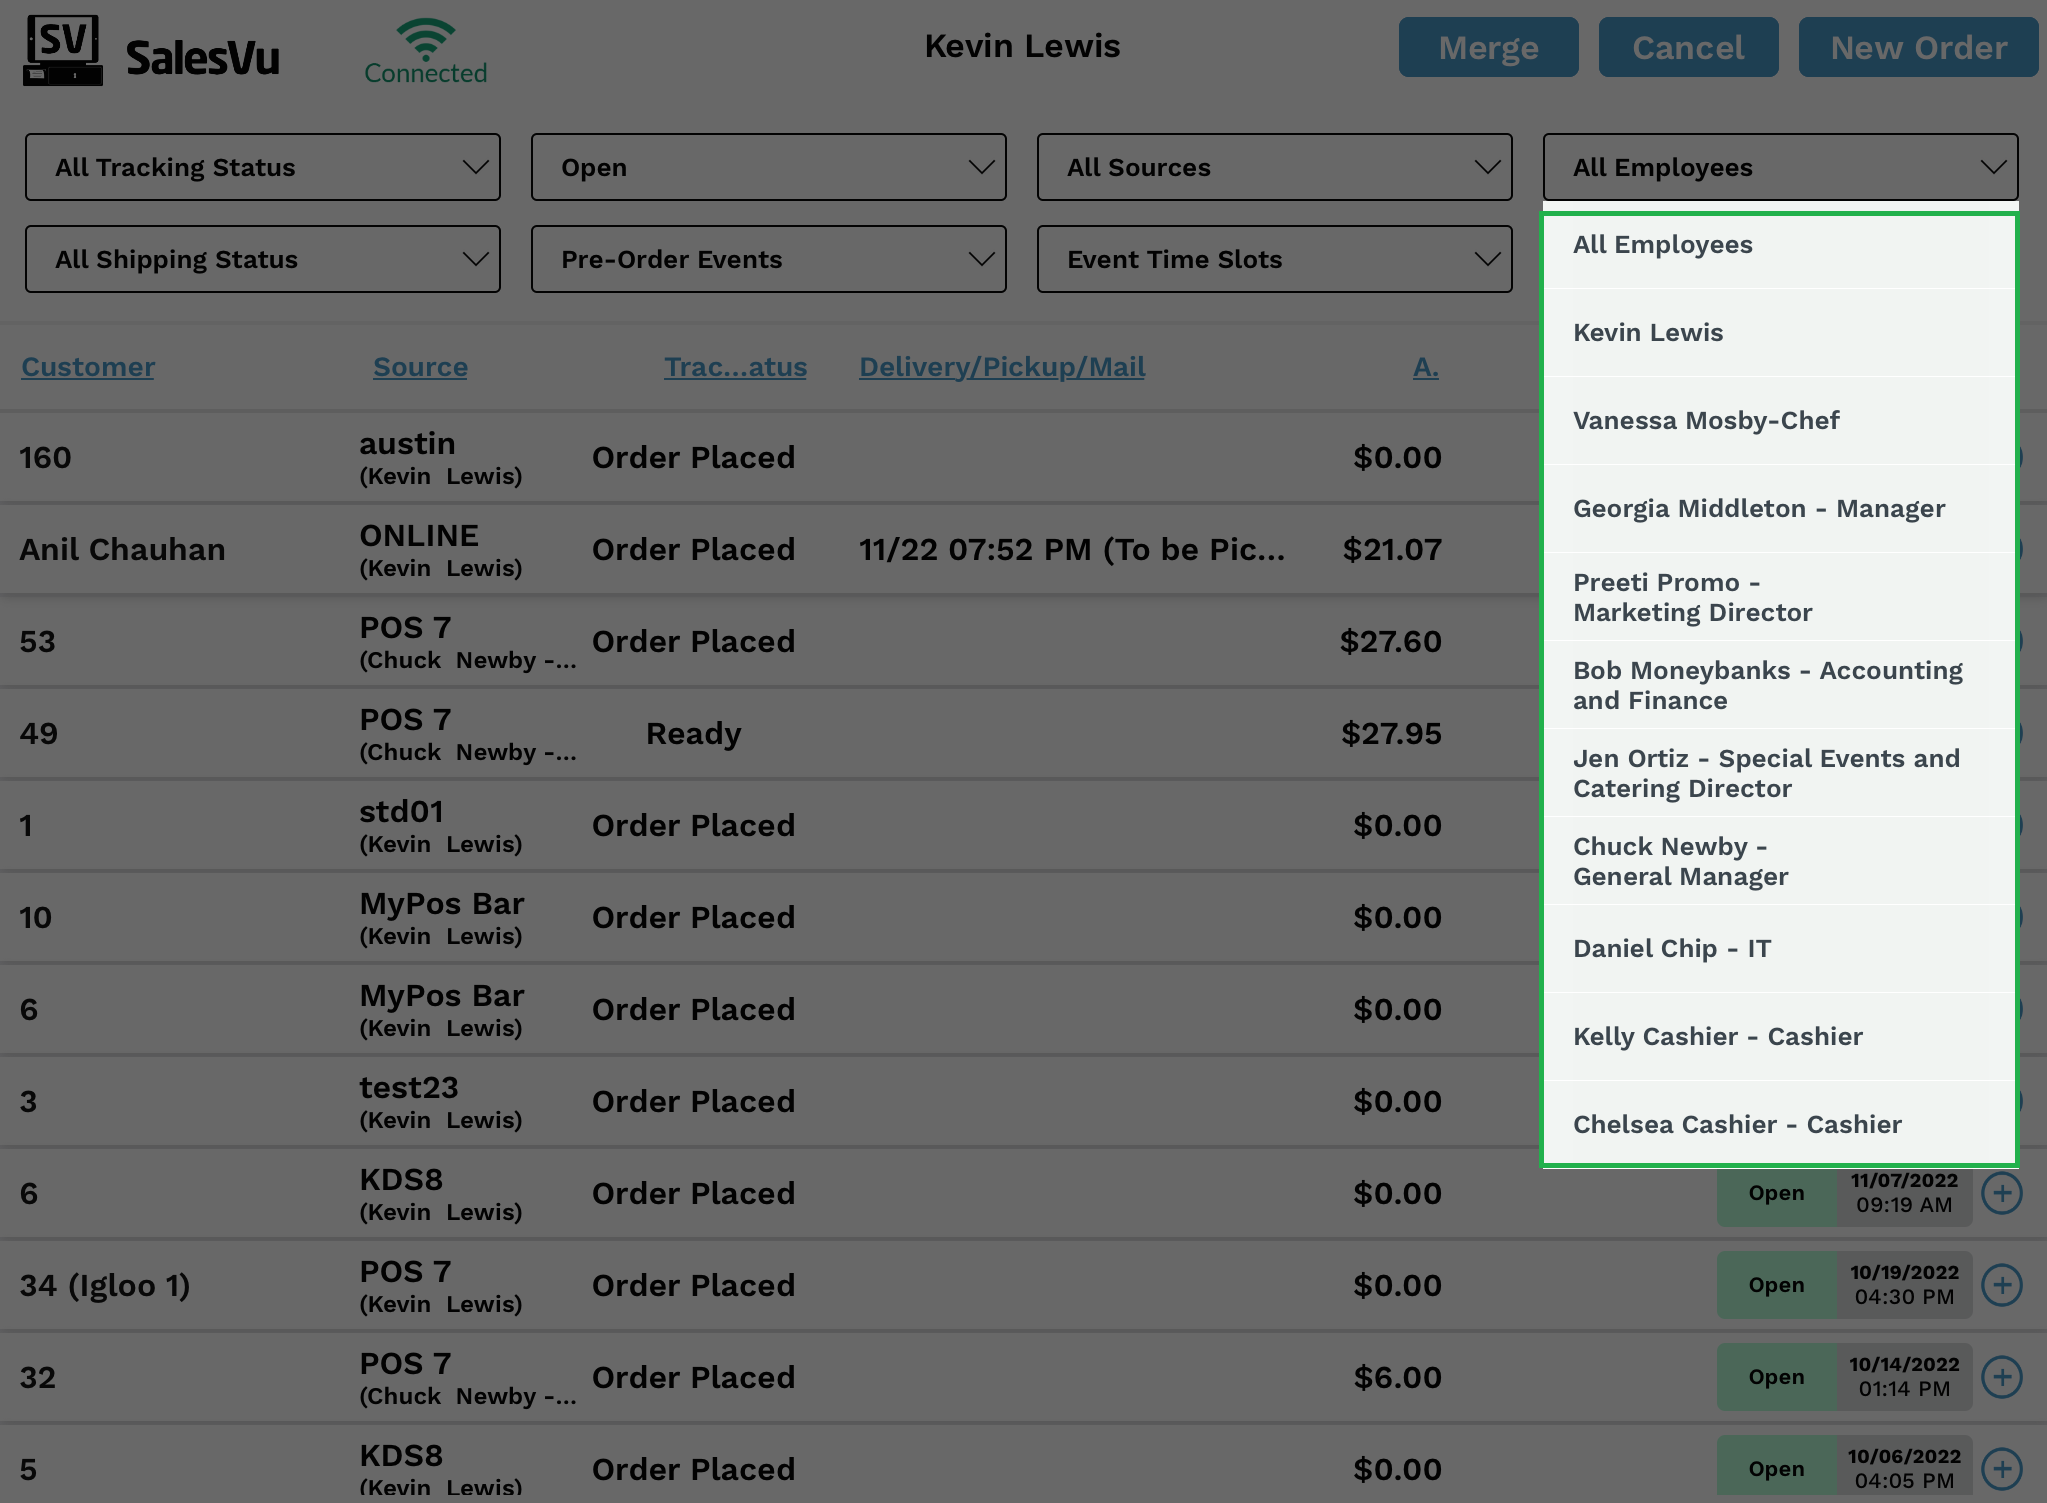Click the SalesVu logo icon
The height and width of the screenshot is (1503, 2047).
[62, 50]
